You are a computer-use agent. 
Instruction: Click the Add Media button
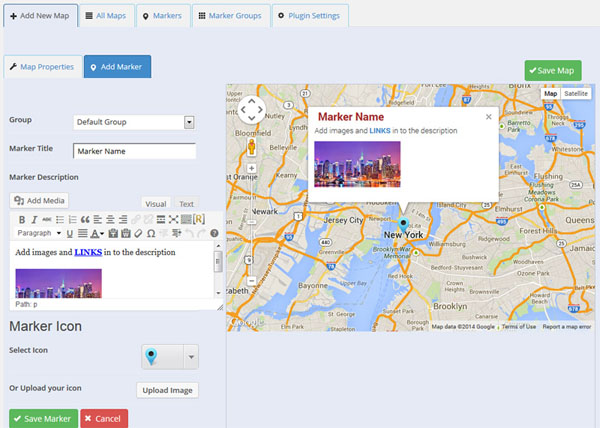click(x=39, y=201)
